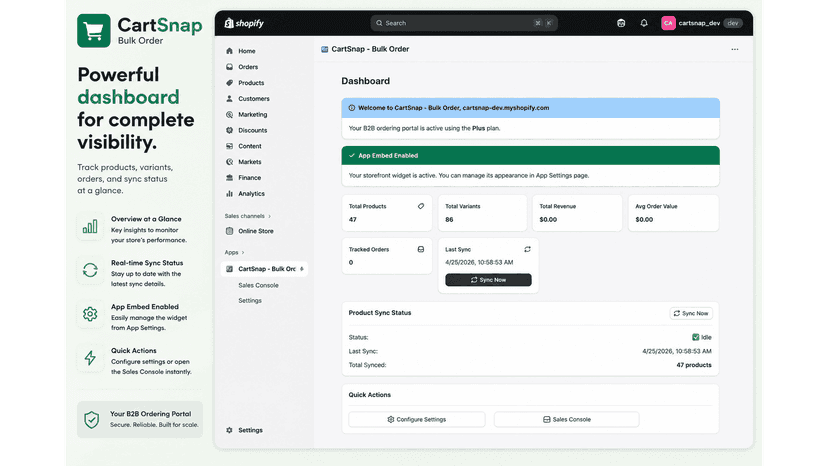The height and width of the screenshot is (466, 828).
Task: Open Discounts in the sidebar
Action: 252,131
